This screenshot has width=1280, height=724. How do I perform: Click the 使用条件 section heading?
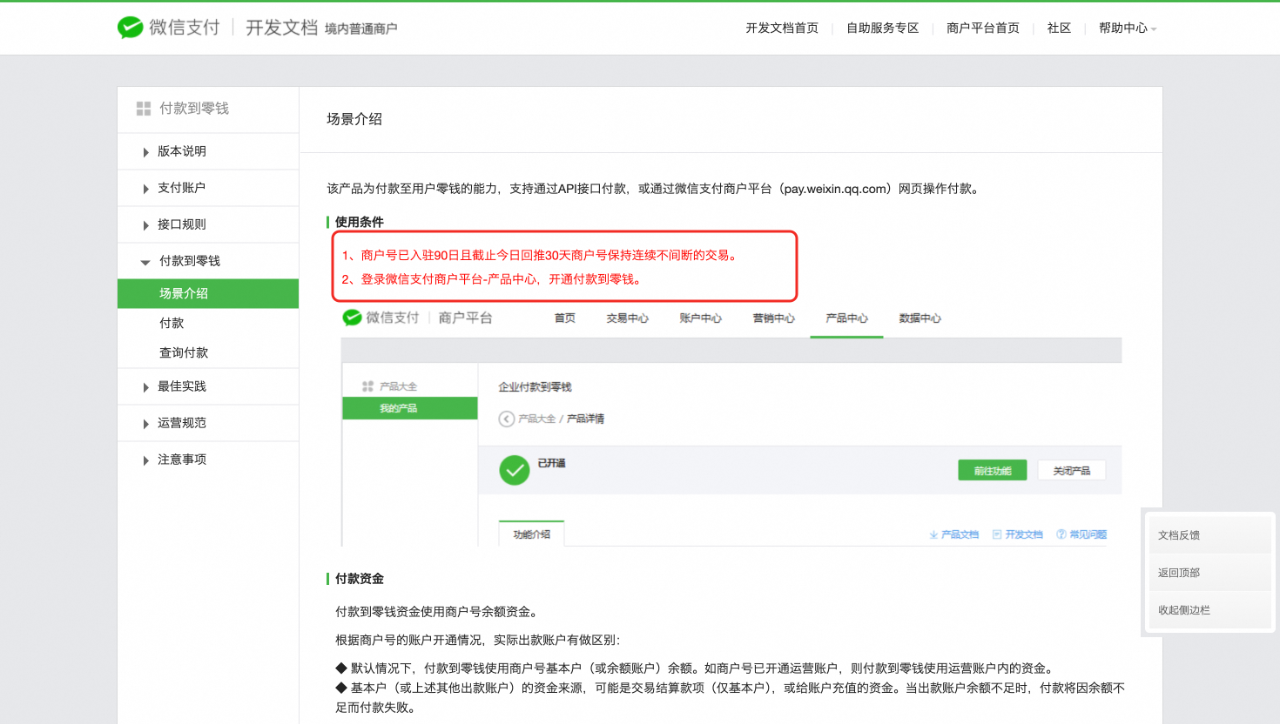tap(359, 222)
